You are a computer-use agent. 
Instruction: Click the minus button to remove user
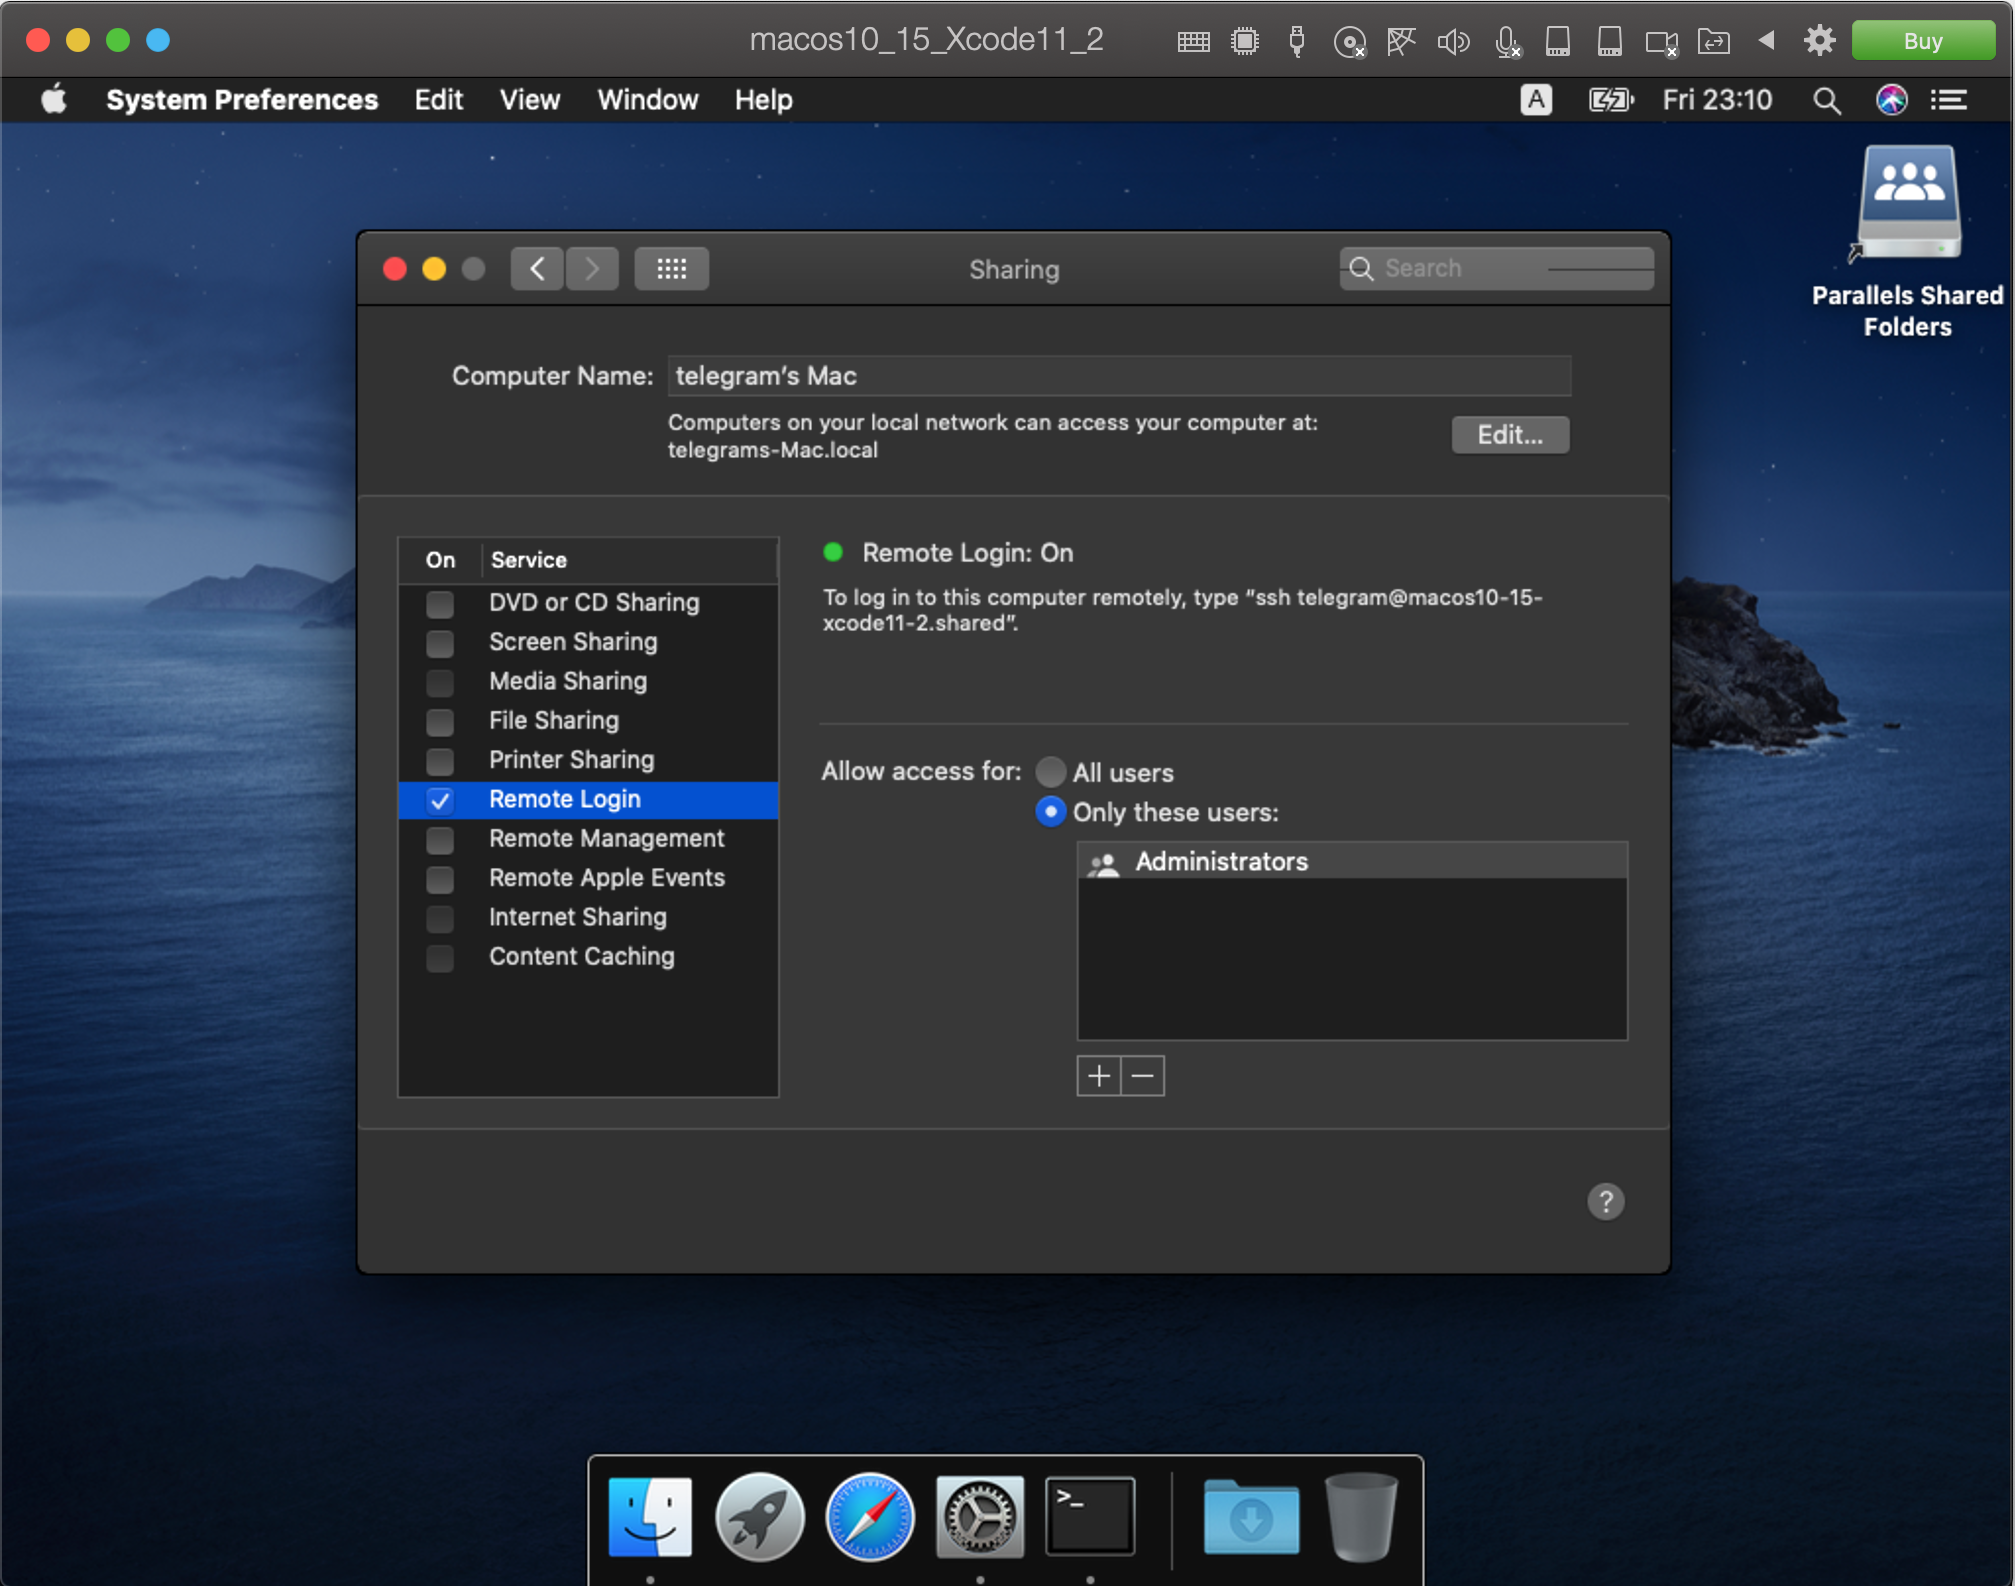[x=1143, y=1076]
